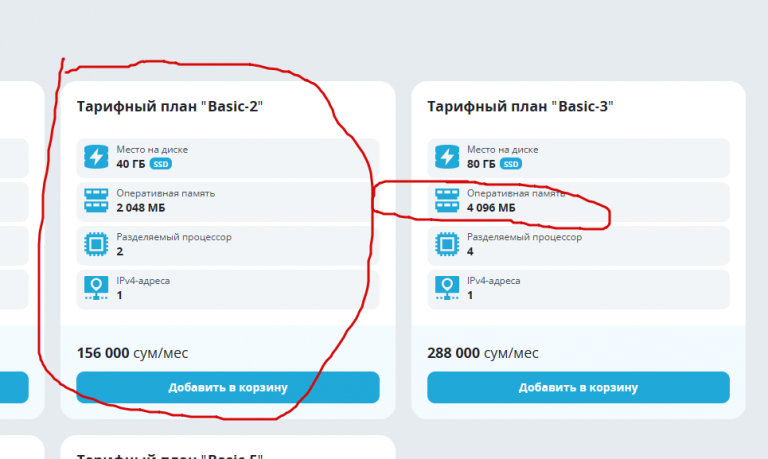Click processor count 4 in Basic-3

coord(470,252)
